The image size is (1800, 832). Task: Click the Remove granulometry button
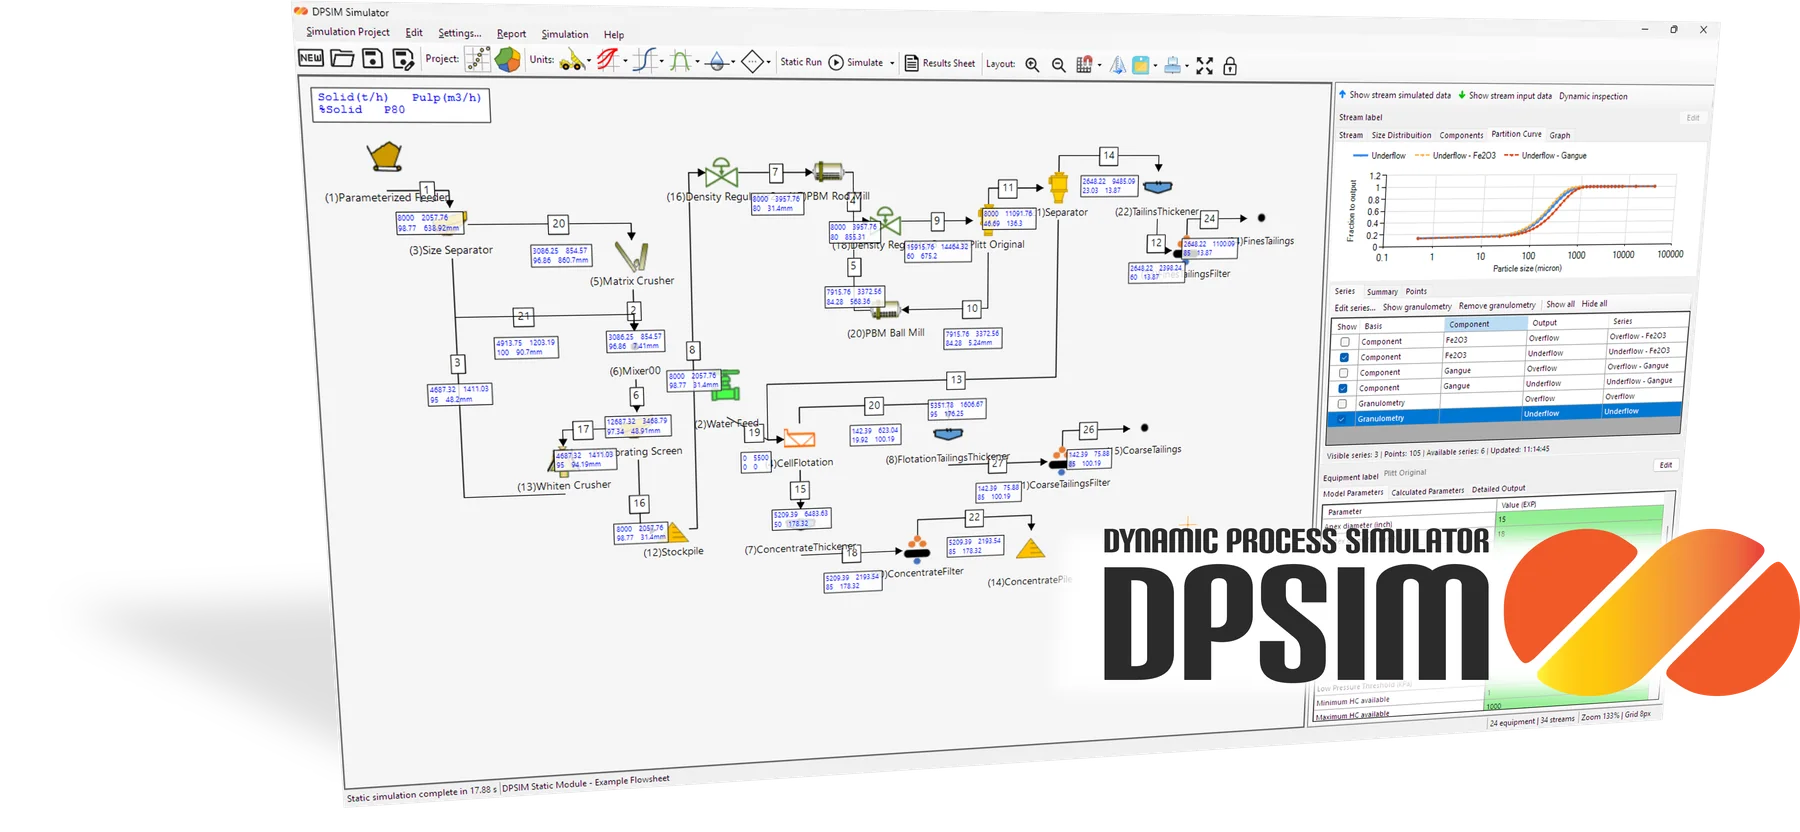[x=1496, y=306]
